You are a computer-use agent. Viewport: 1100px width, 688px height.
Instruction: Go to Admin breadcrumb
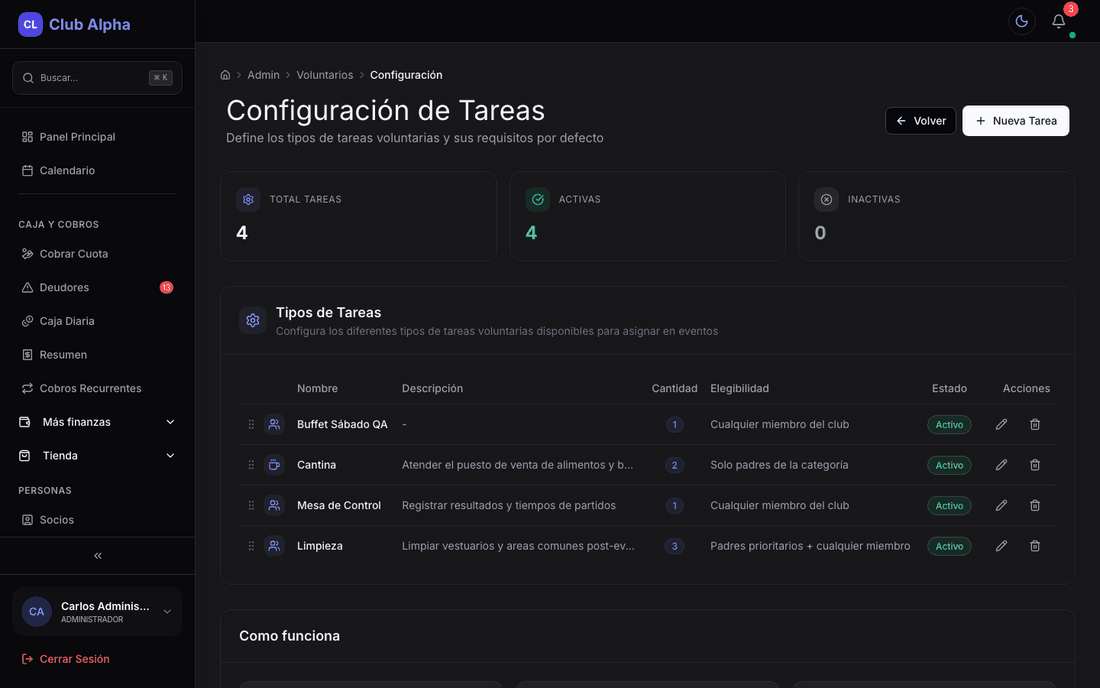click(x=263, y=75)
